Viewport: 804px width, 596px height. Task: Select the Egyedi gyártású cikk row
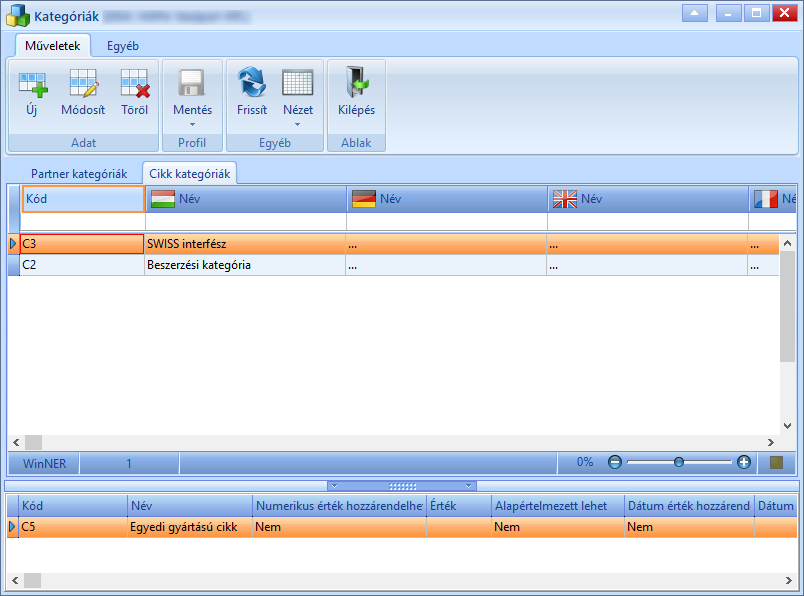pos(402,527)
